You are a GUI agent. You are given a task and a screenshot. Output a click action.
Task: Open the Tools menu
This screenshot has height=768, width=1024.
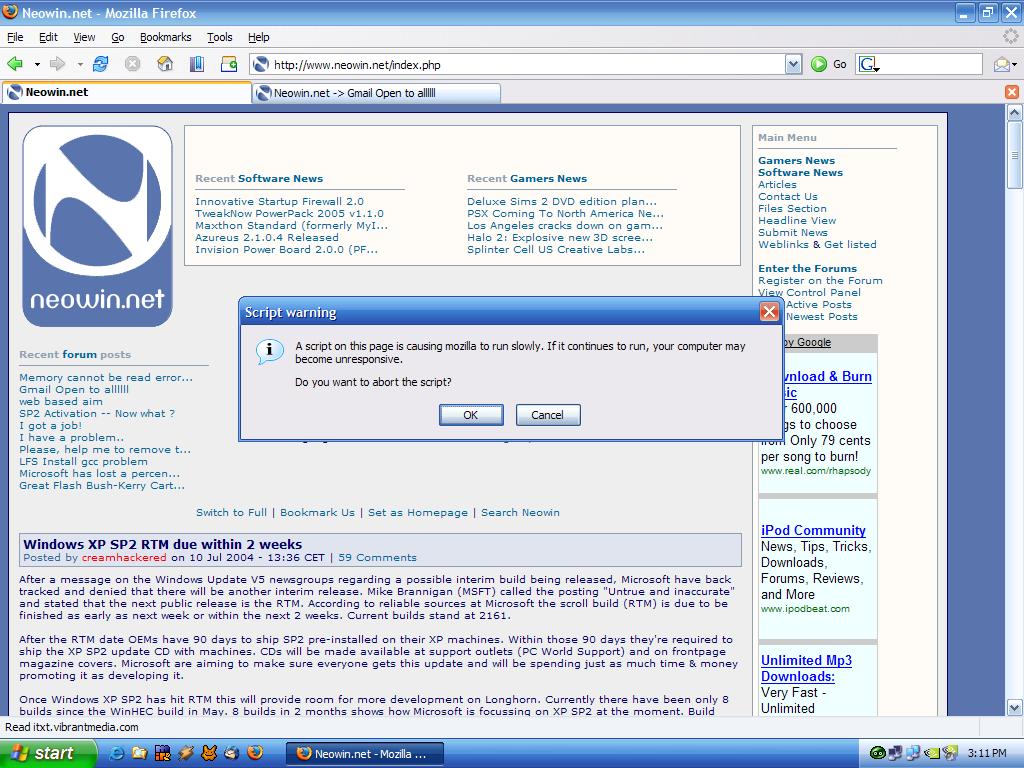[x=219, y=37]
